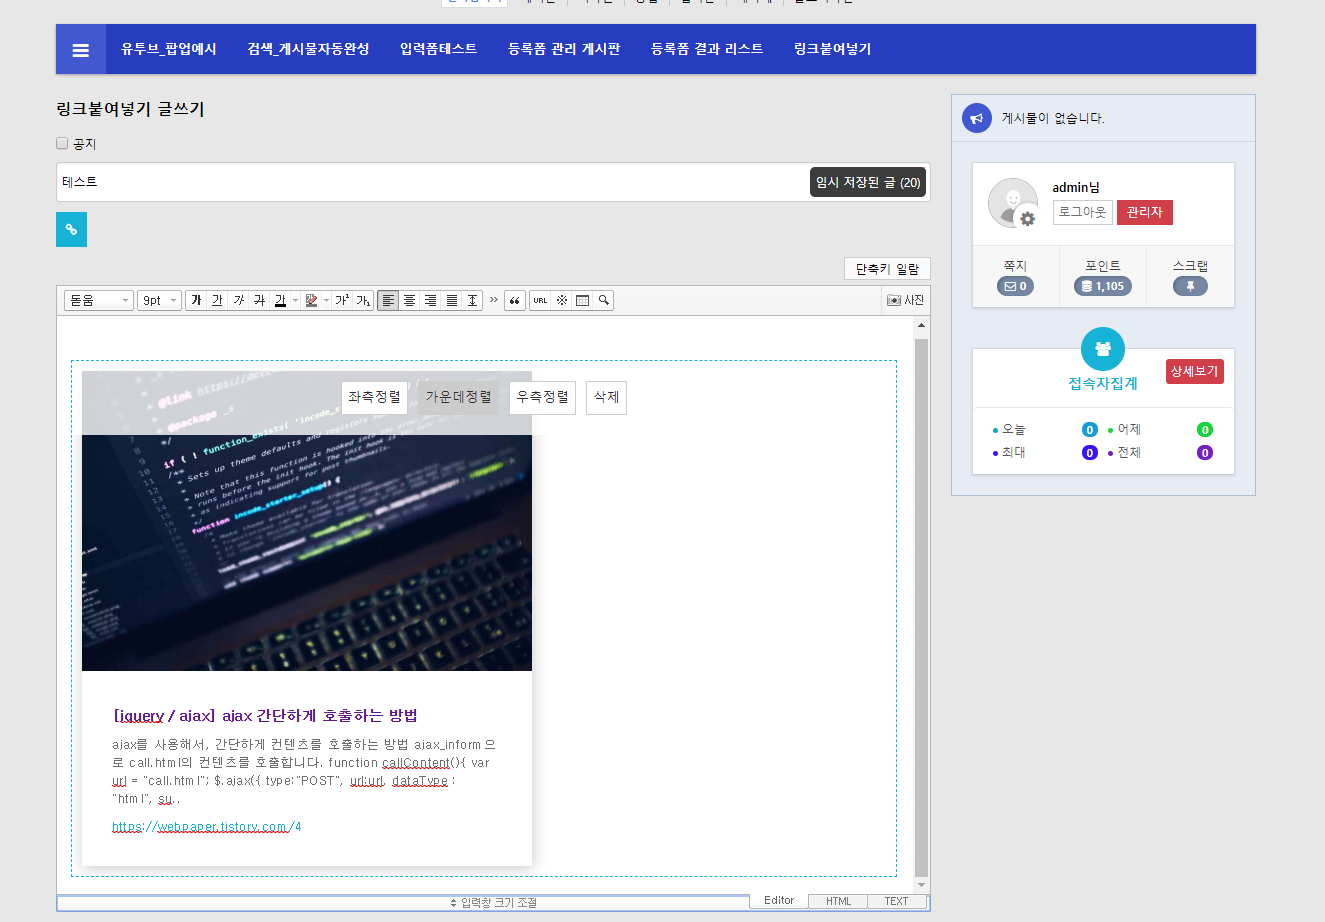Click the blockquote icon in editor toolbar
The height and width of the screenshot is (922, 1325).
[515, 300]
